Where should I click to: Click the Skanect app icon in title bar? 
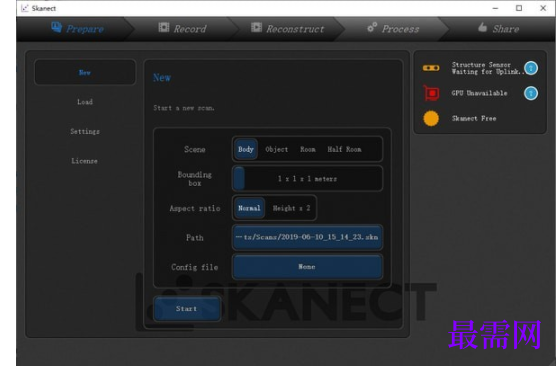coord(25,8)
